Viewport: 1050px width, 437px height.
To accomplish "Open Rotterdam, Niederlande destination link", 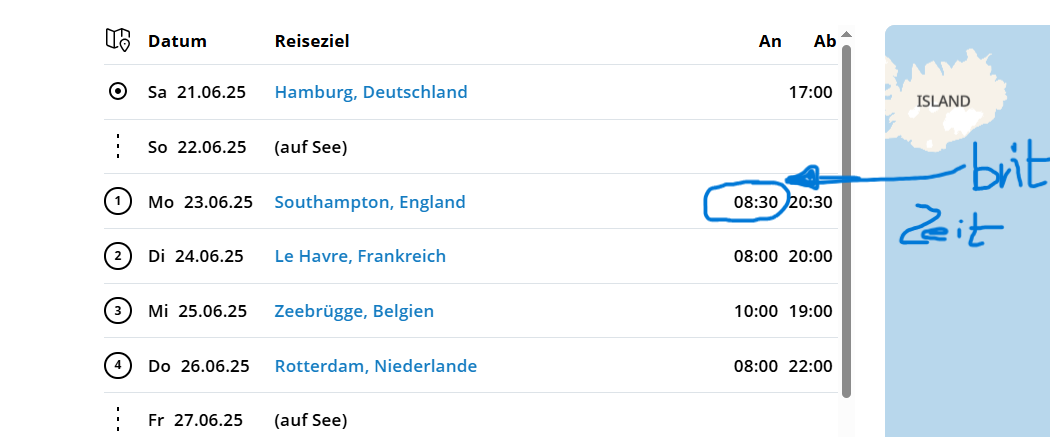I will coord(376,366).
